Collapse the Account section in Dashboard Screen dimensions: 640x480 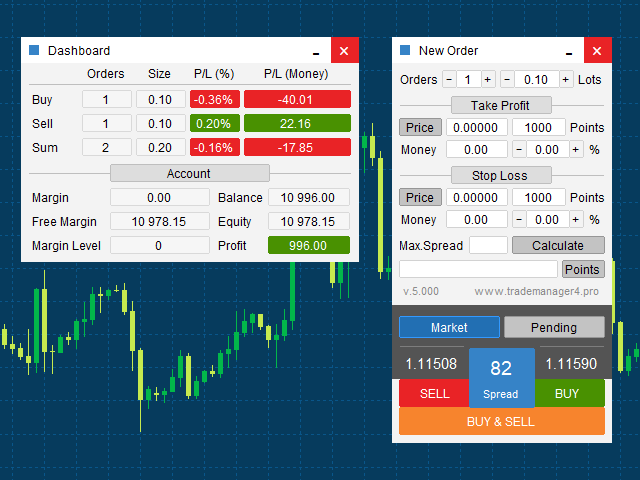(x=188, y=173)
